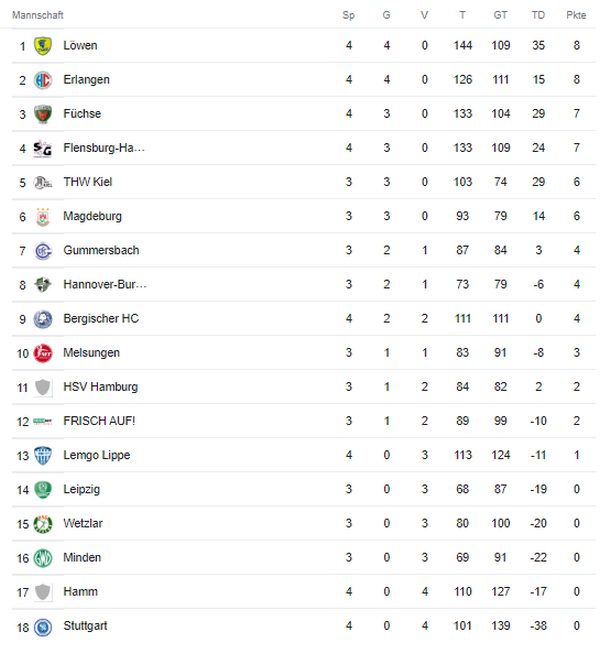The width and height of the screenshot is (600, 654).
Task: Open the Lemgo Lippe striped shield icon
Action: click(x=43, y=455)
